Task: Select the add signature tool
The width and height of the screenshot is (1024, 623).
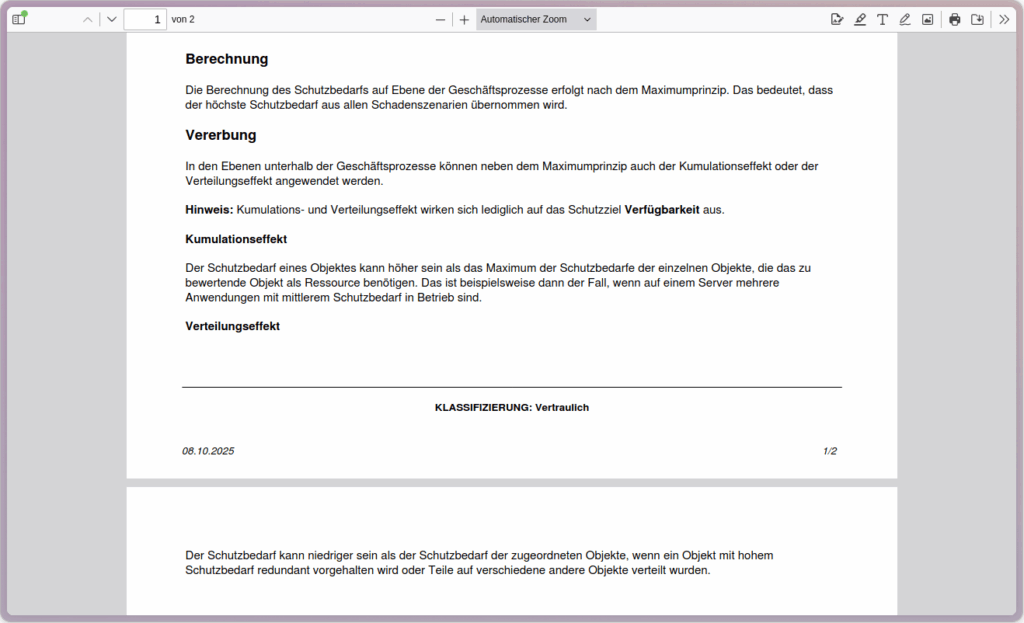Action: point(837,19)
